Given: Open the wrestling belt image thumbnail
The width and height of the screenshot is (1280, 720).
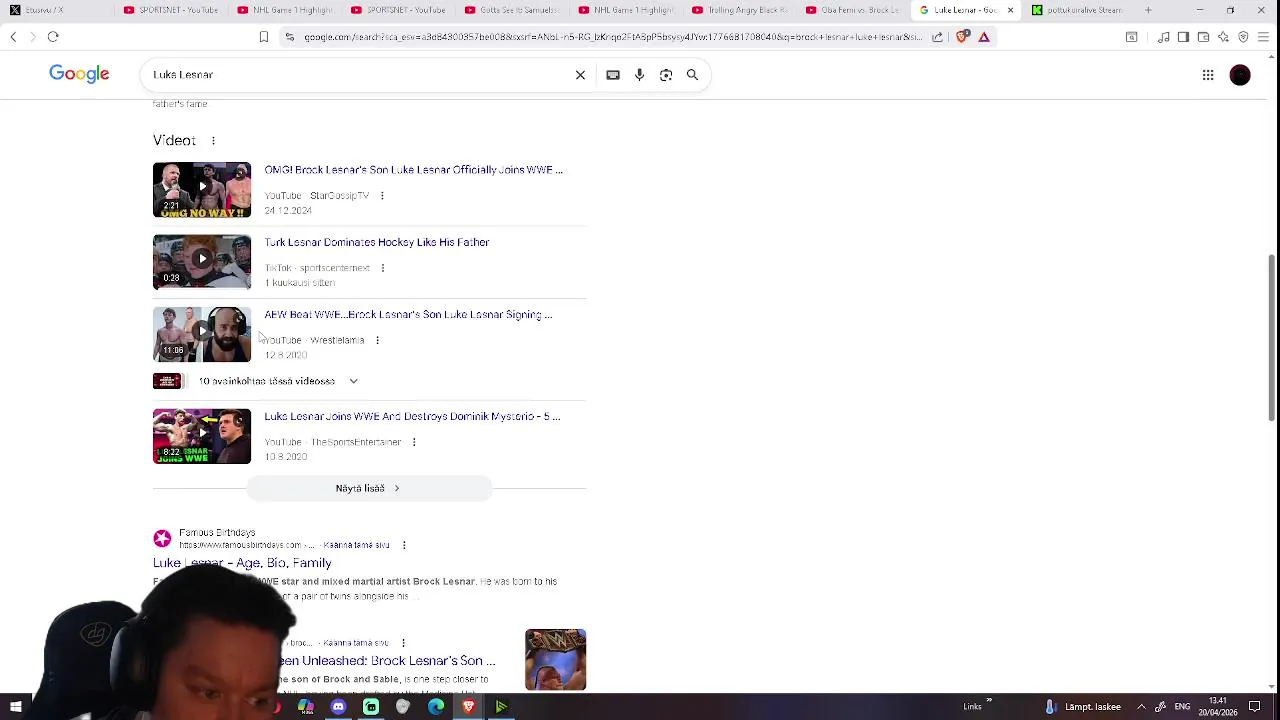Looking at the screenshot, I should pos(555,659).
